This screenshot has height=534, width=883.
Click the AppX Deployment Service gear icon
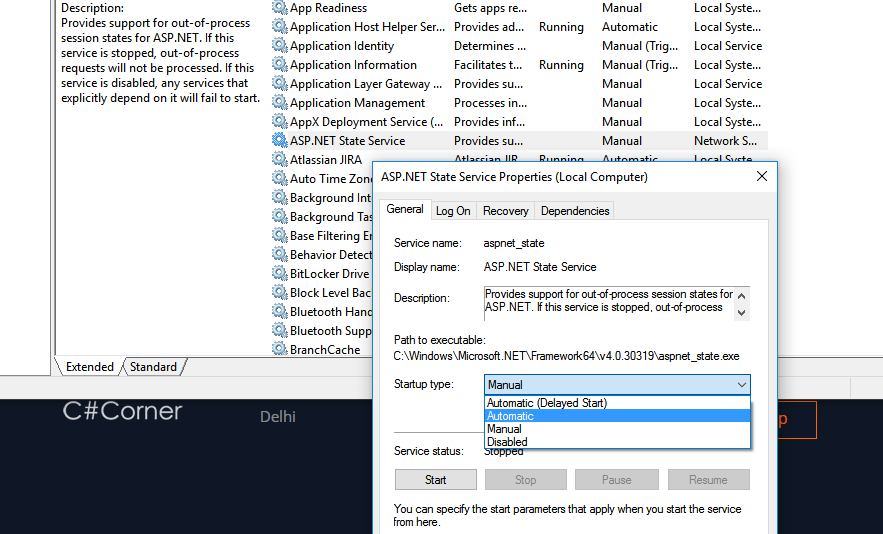(x=279, y=122)
